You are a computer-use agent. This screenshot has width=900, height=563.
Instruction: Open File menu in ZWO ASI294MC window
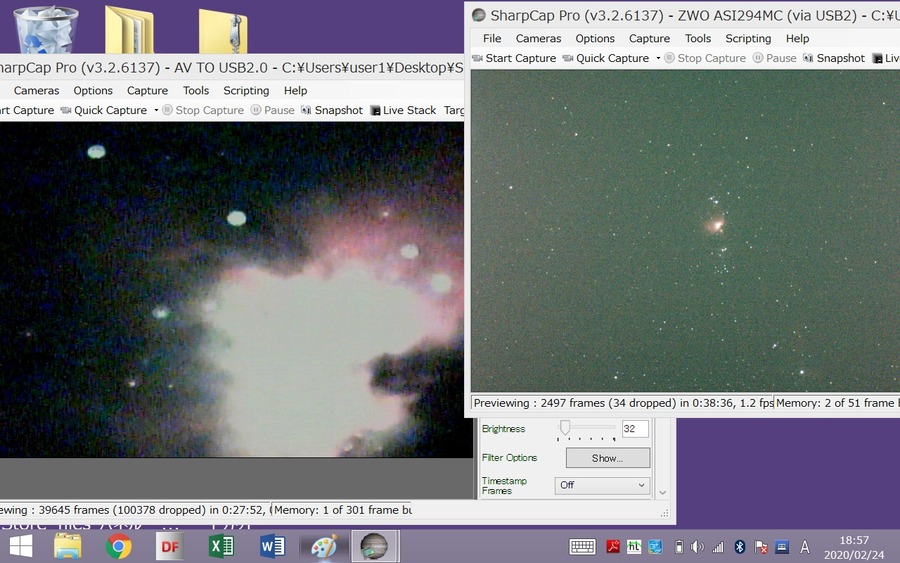coord(492,38)
